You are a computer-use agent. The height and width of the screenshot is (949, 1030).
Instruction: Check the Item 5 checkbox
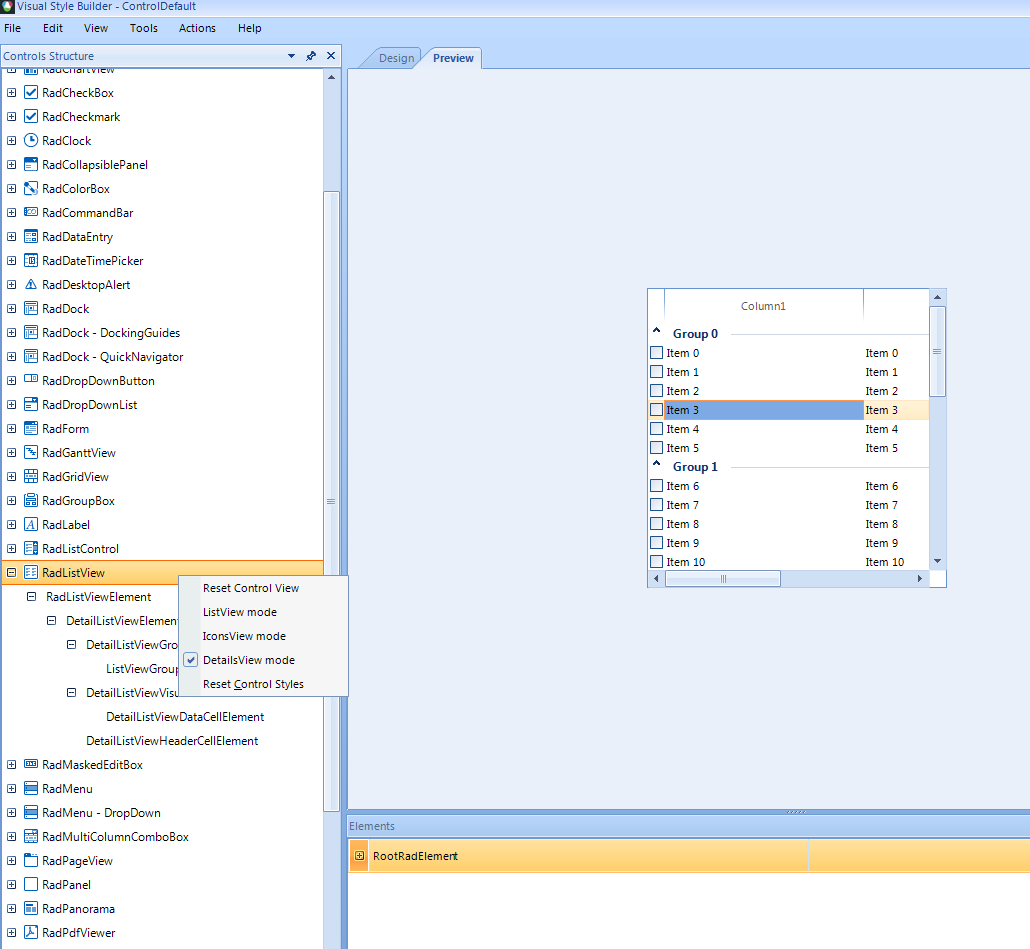pos(656,448)
